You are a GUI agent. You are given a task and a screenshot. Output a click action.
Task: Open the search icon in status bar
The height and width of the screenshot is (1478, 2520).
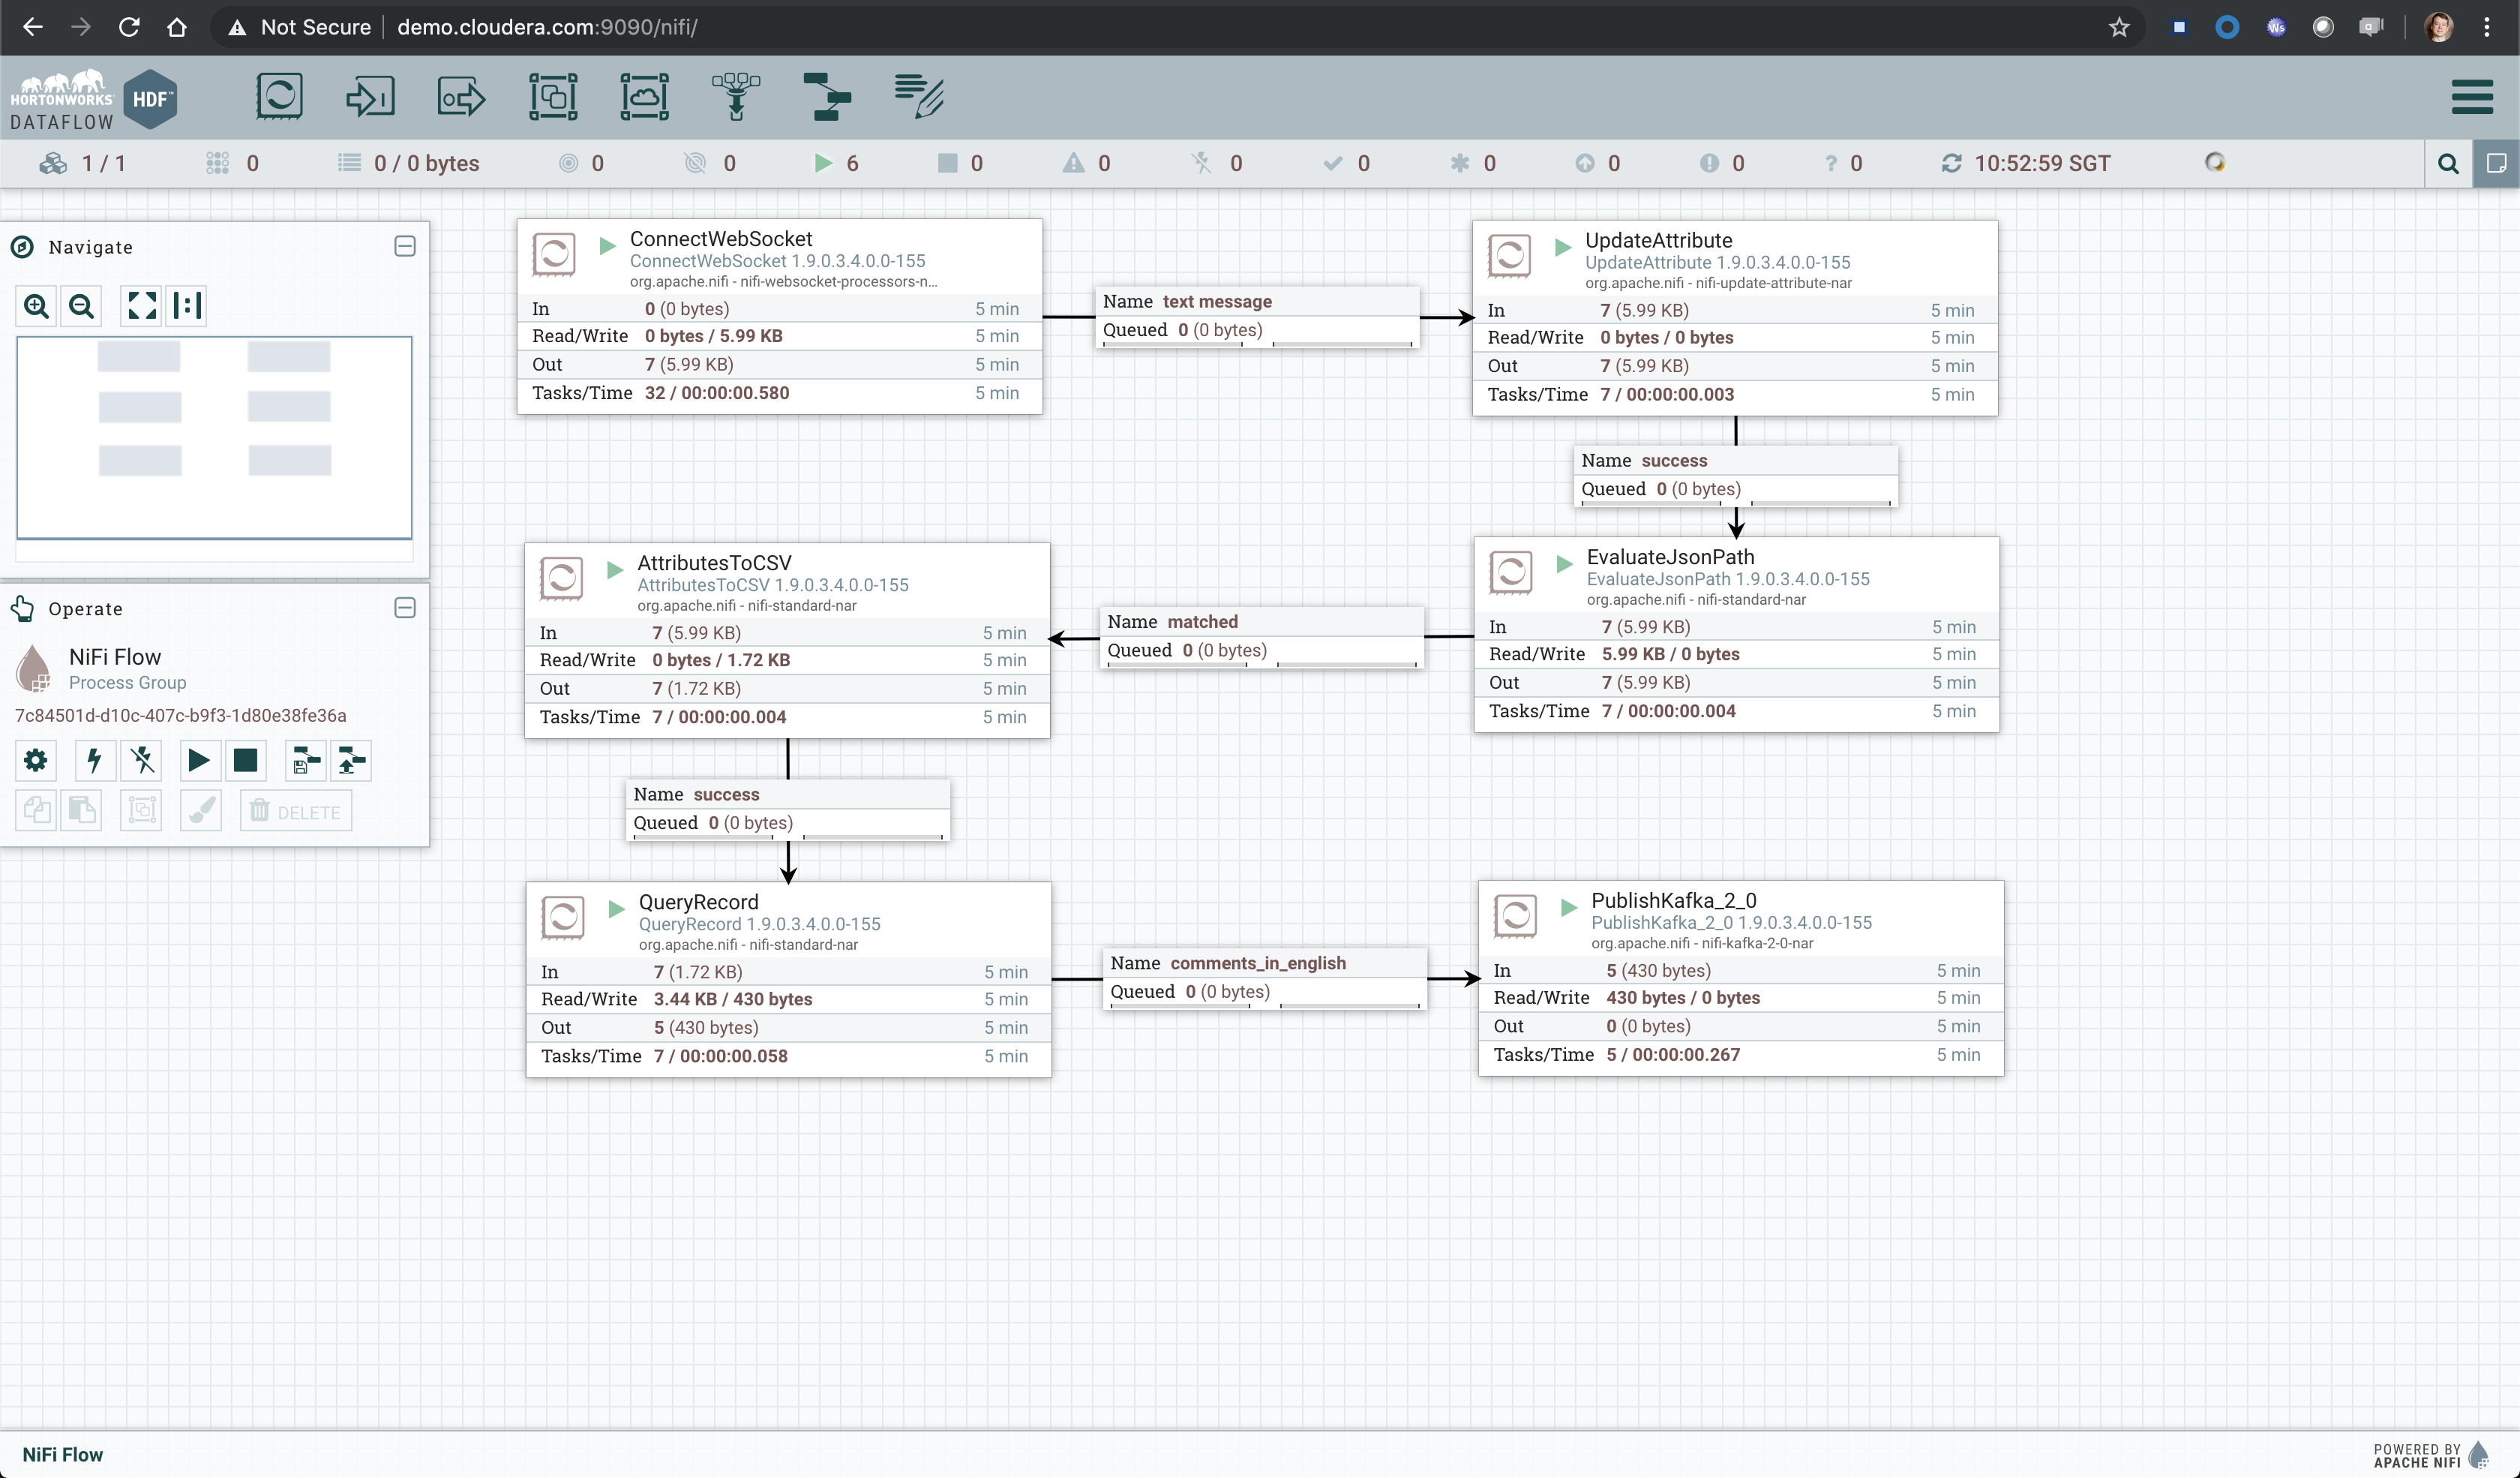pyautogui.click(x=2448, y=164)
